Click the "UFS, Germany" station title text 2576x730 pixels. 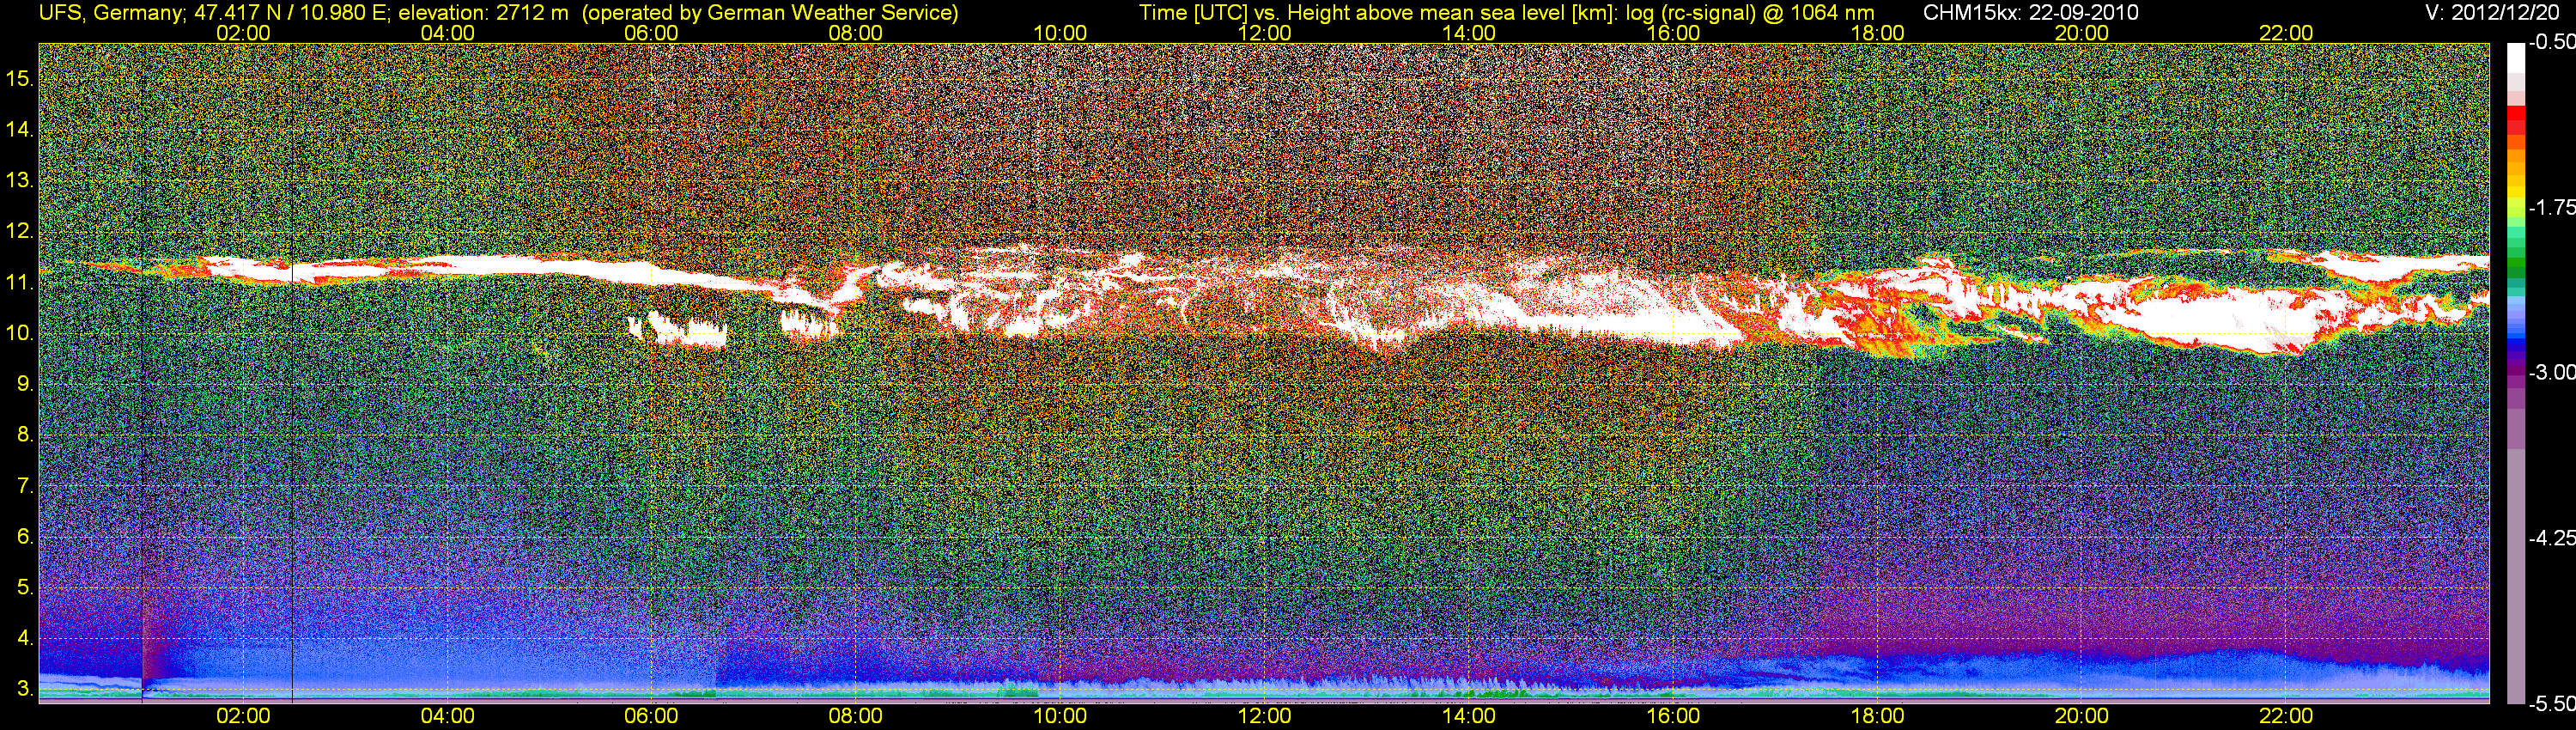point(109,12)
